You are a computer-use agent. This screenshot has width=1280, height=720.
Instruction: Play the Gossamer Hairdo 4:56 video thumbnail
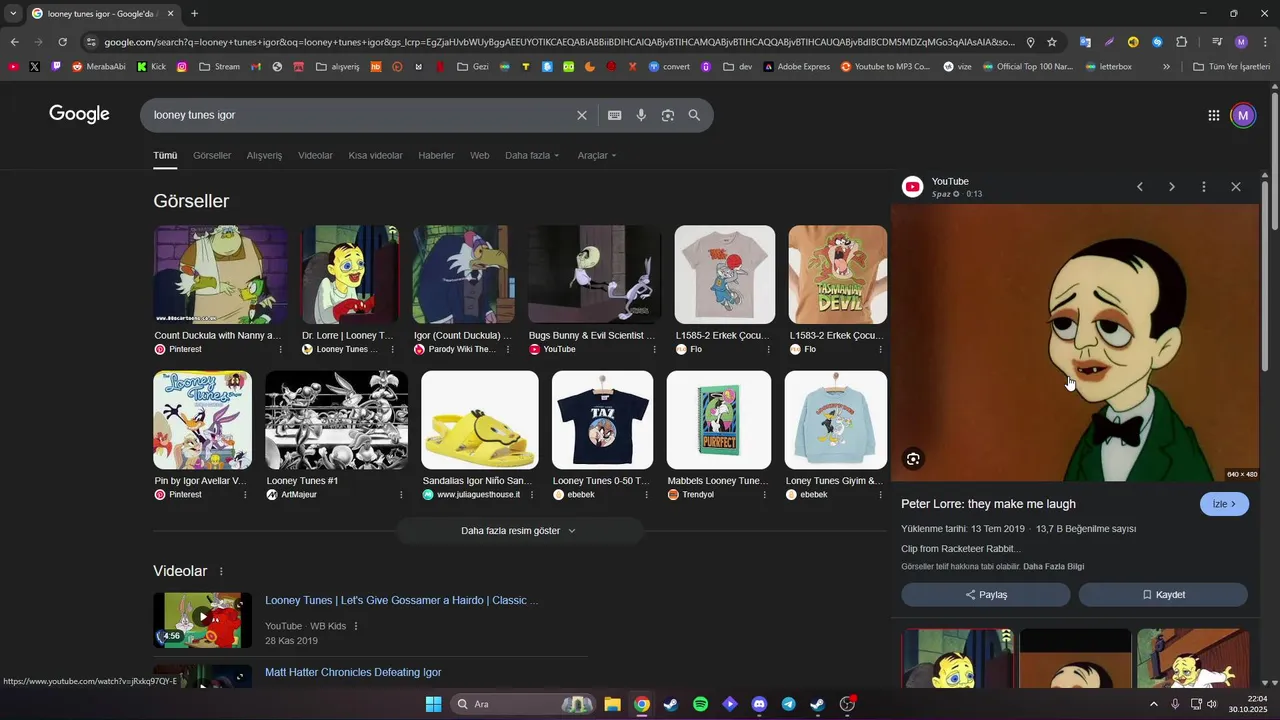[x=202, y=620]
